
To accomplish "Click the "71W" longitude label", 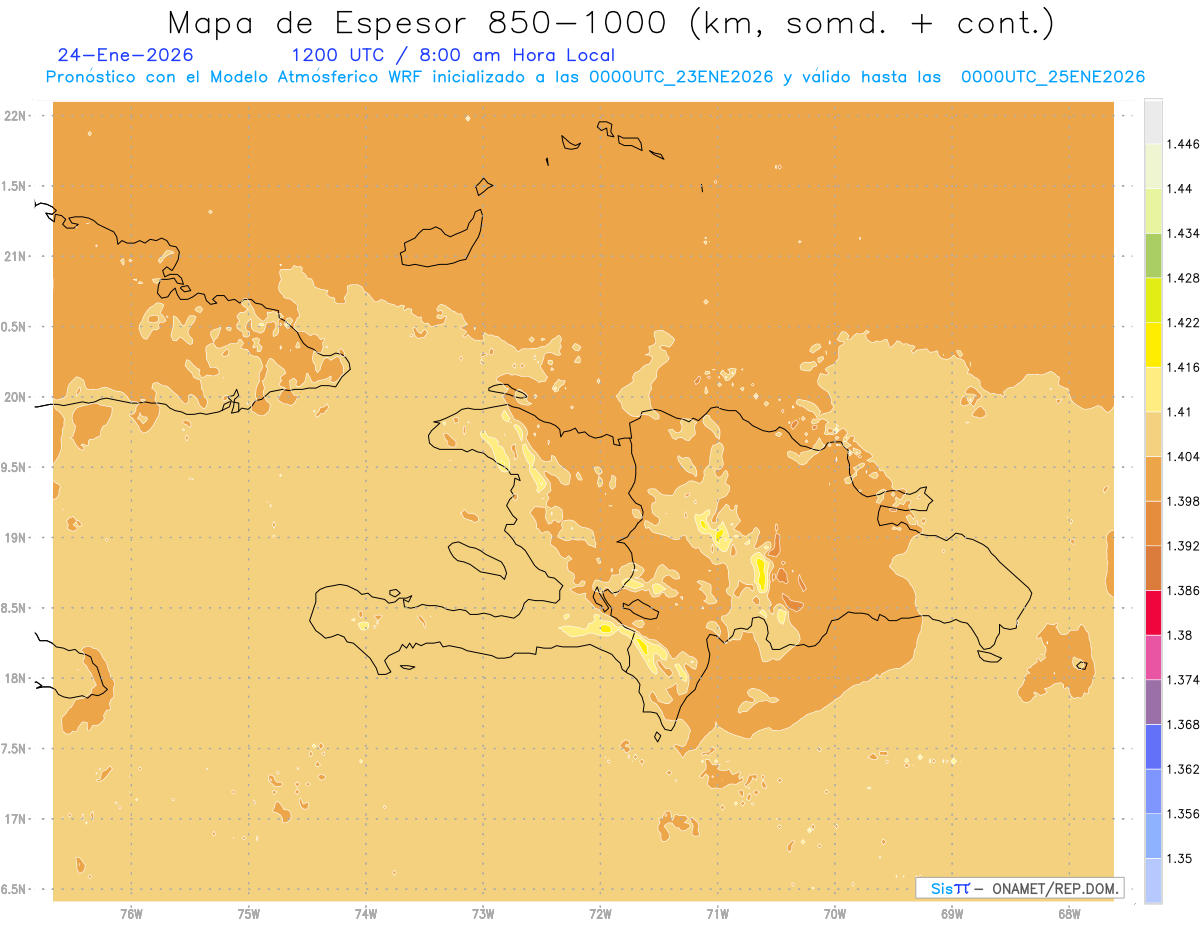I will coord(717,913).
